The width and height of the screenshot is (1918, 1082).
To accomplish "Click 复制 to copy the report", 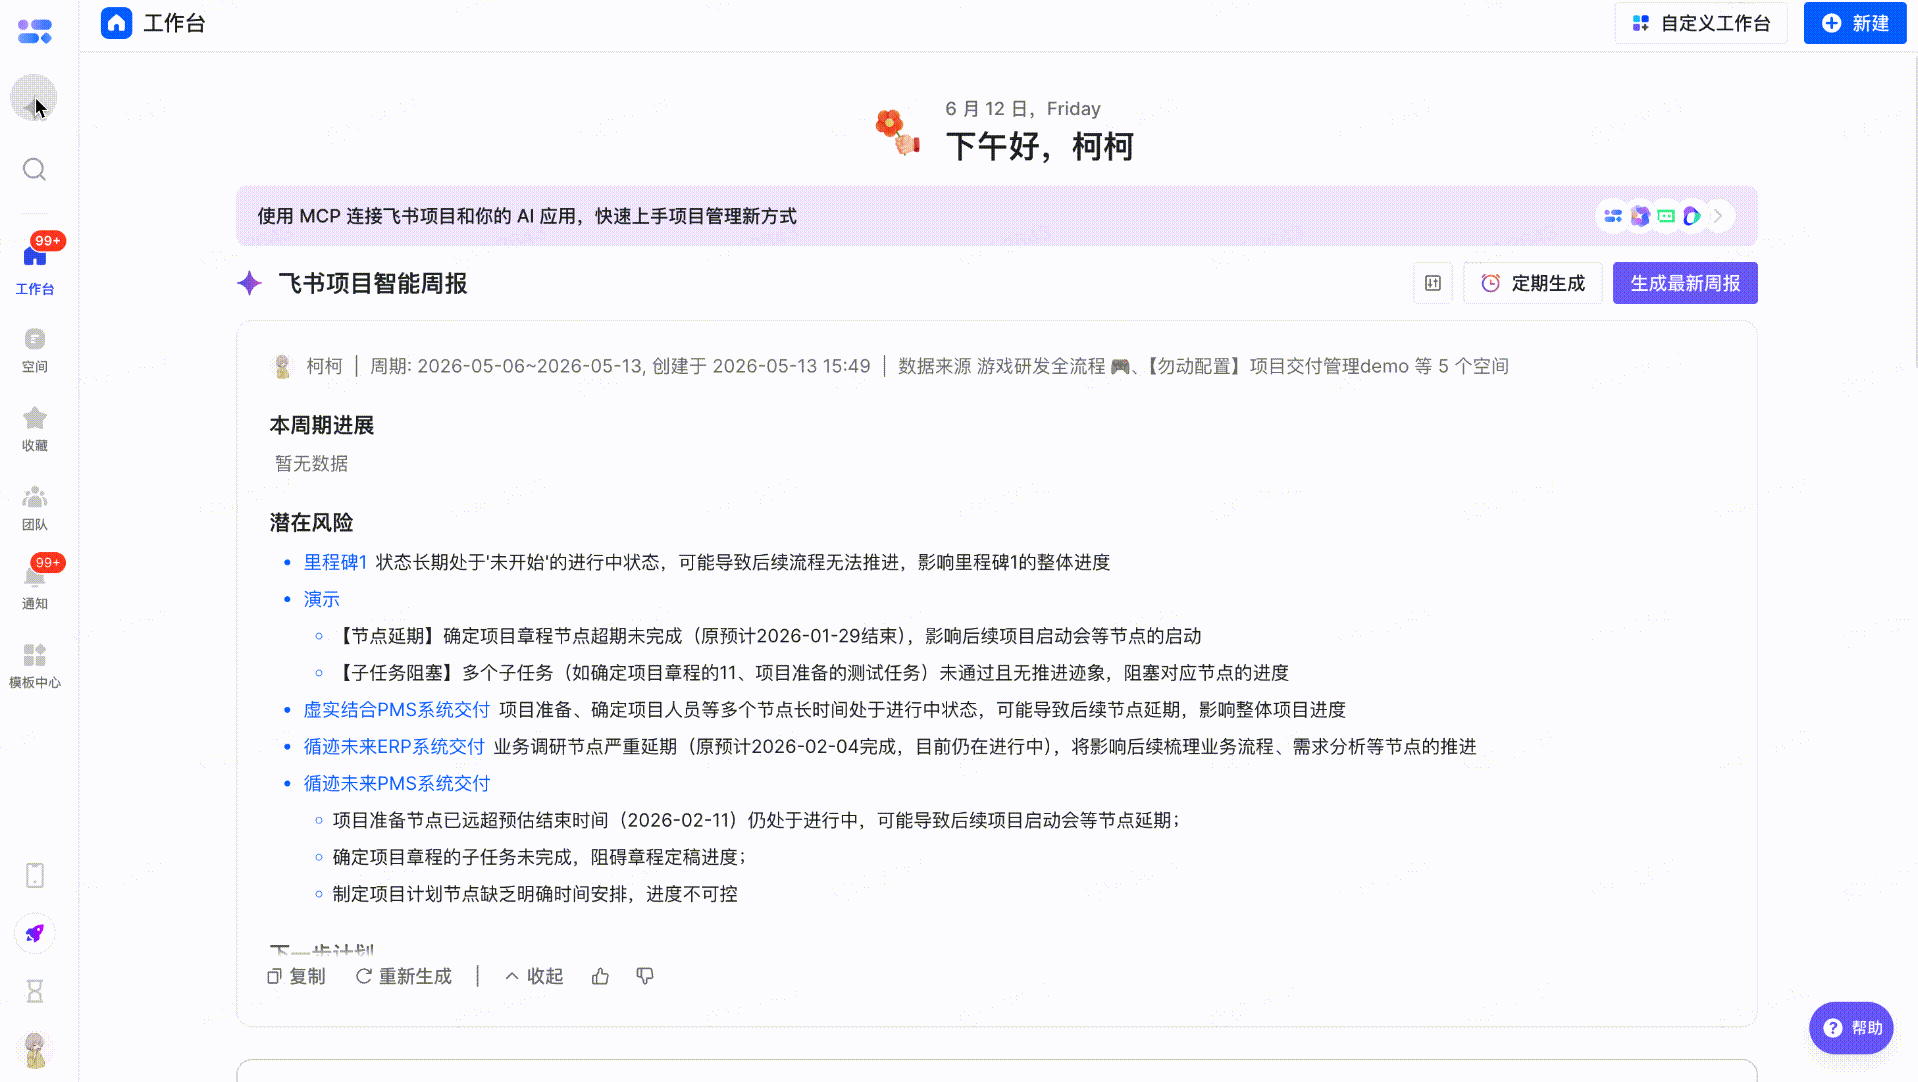I will click(296, 976).
